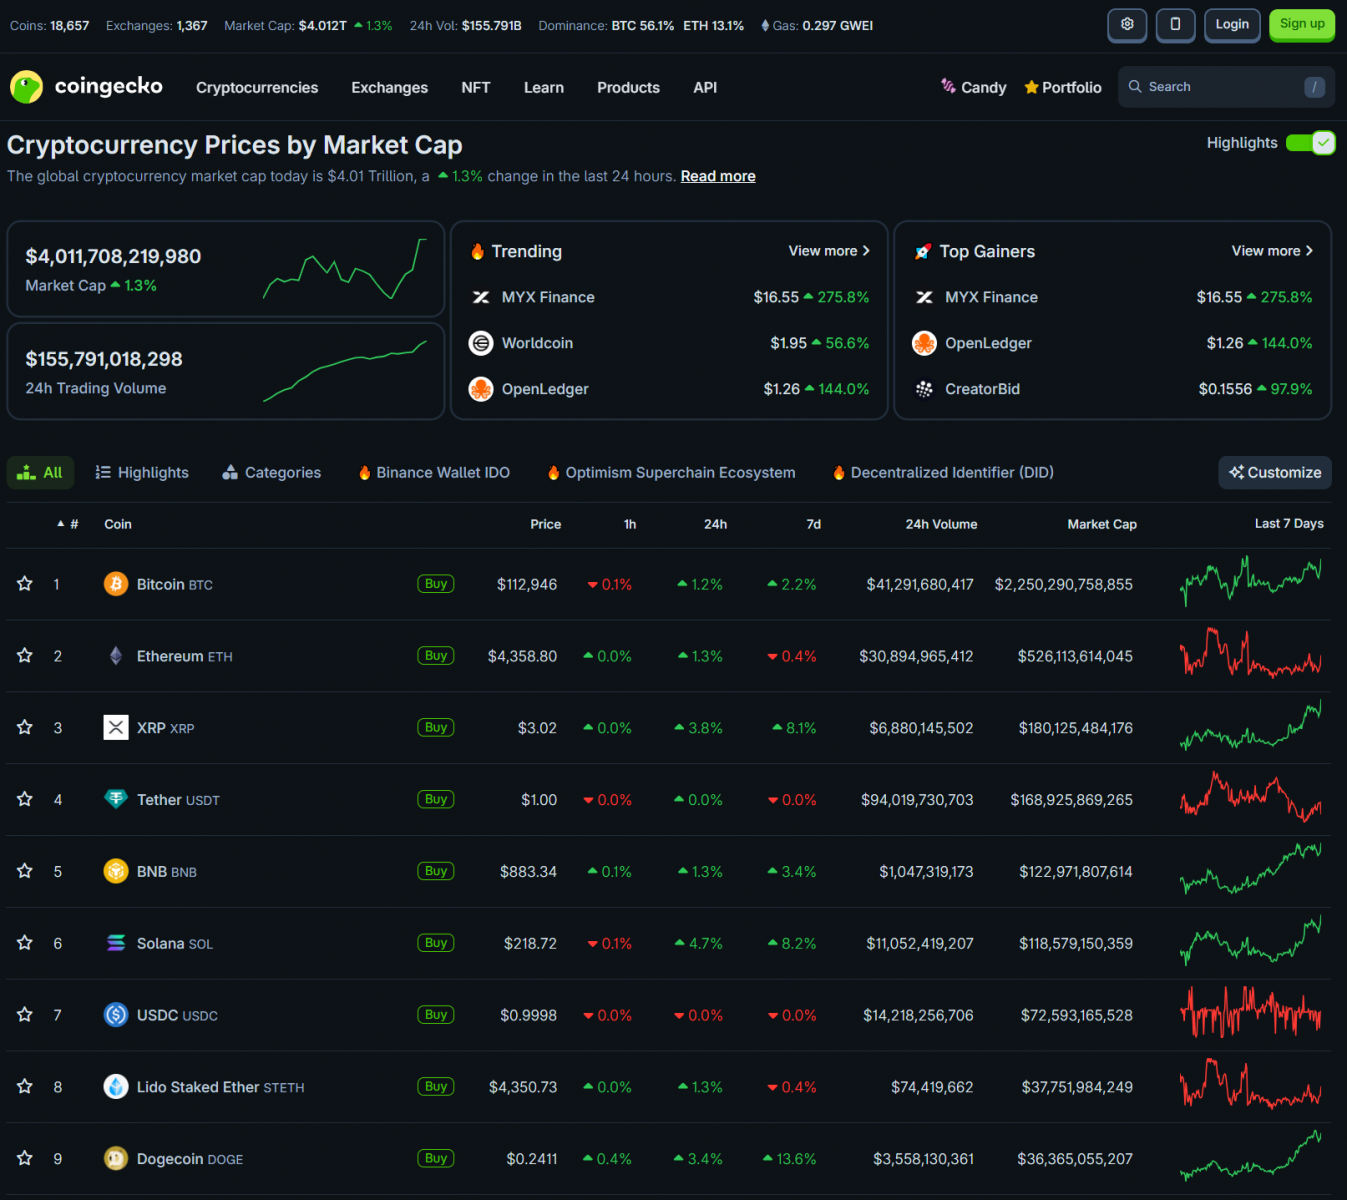The height and width of the screenshot is (1200, 1347).
Task: Click the Sign up button
Action: tap(1301, 25)
